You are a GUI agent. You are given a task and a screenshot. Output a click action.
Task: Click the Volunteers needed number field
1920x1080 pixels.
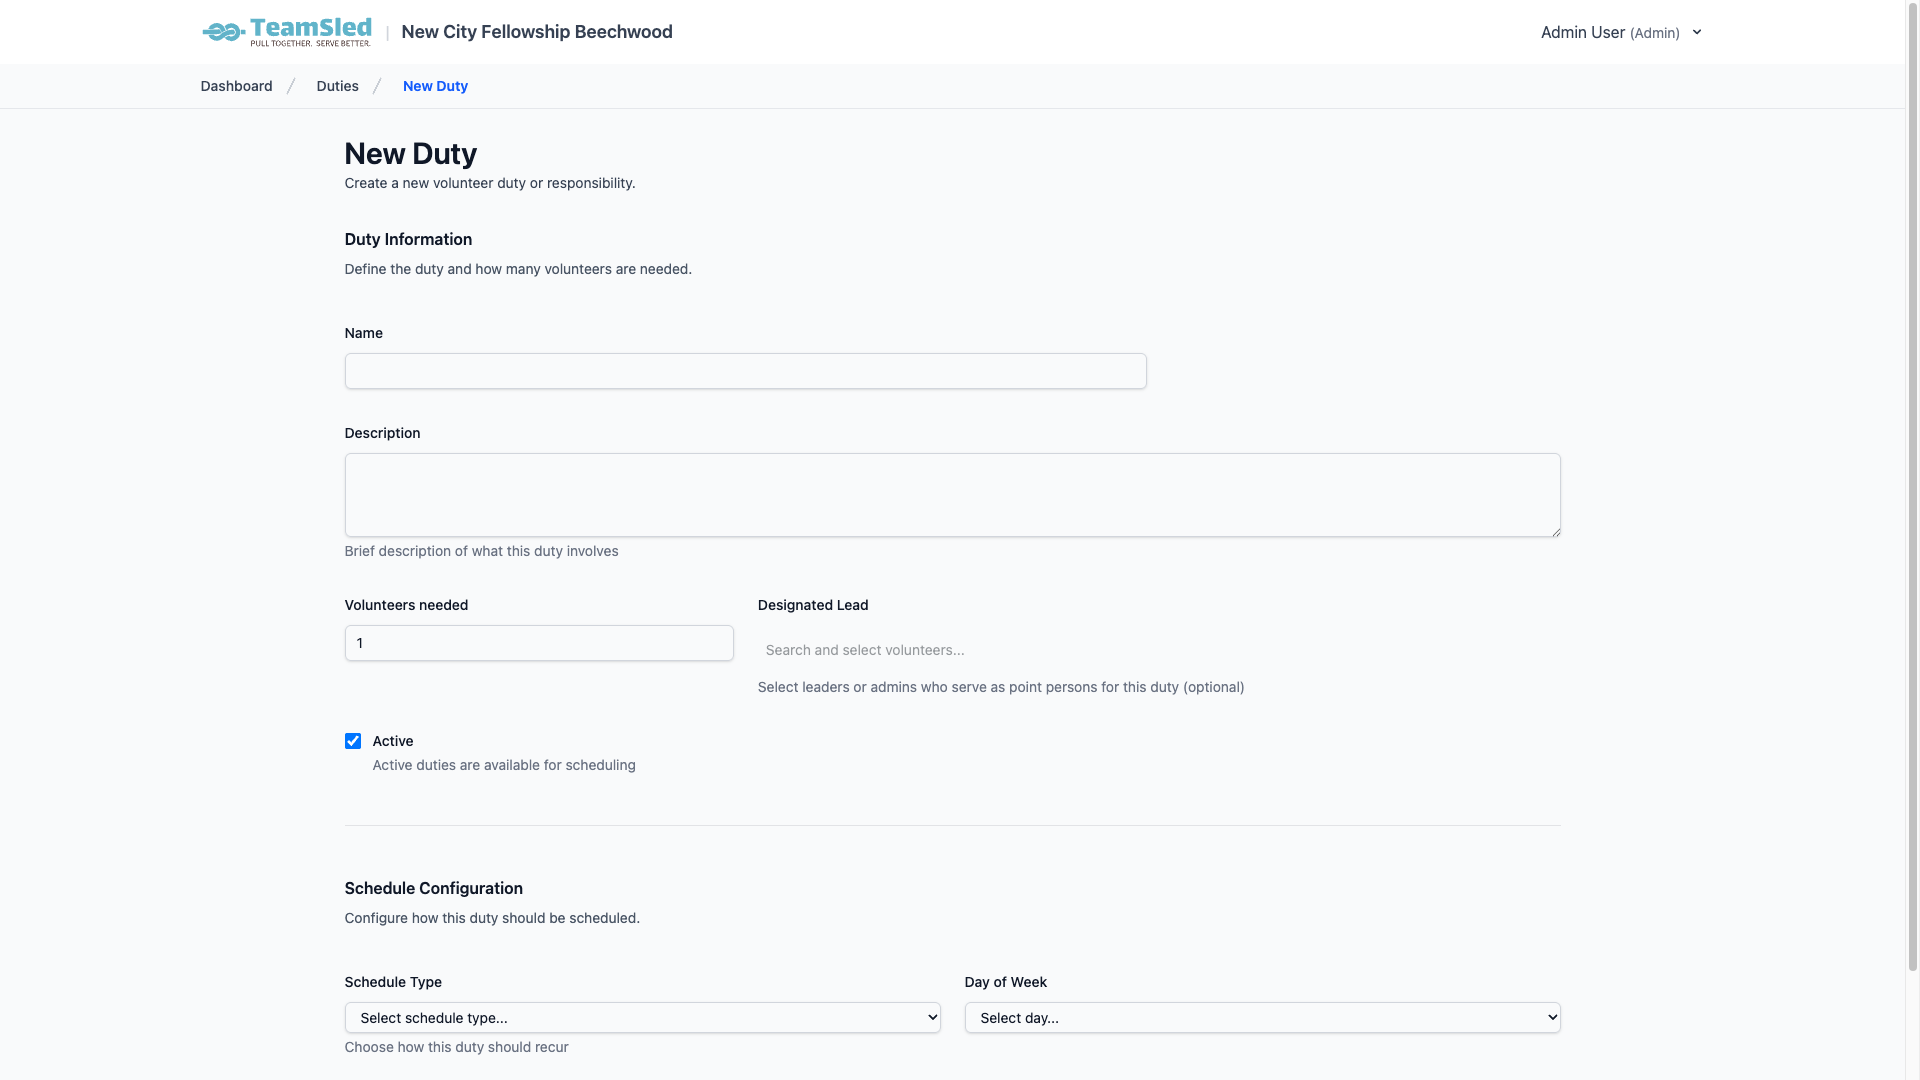click(x=539, y=643)
